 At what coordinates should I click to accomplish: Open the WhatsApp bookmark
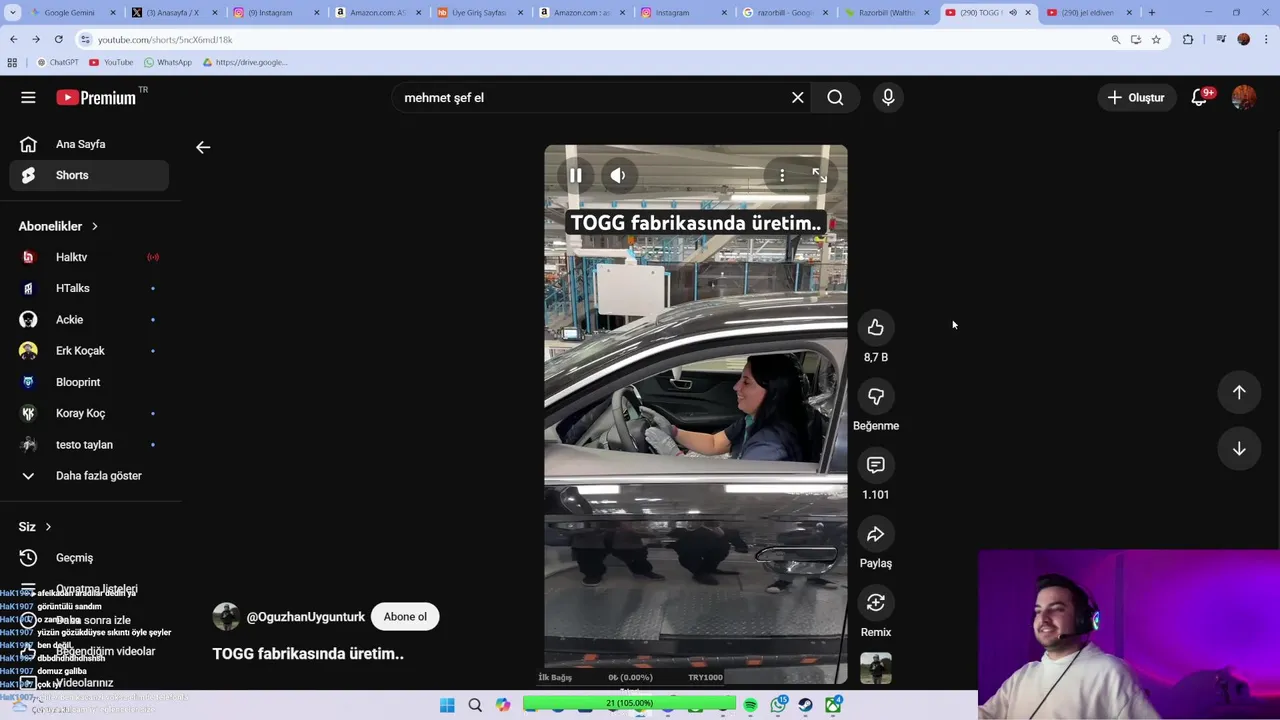(x=167, y=62)
